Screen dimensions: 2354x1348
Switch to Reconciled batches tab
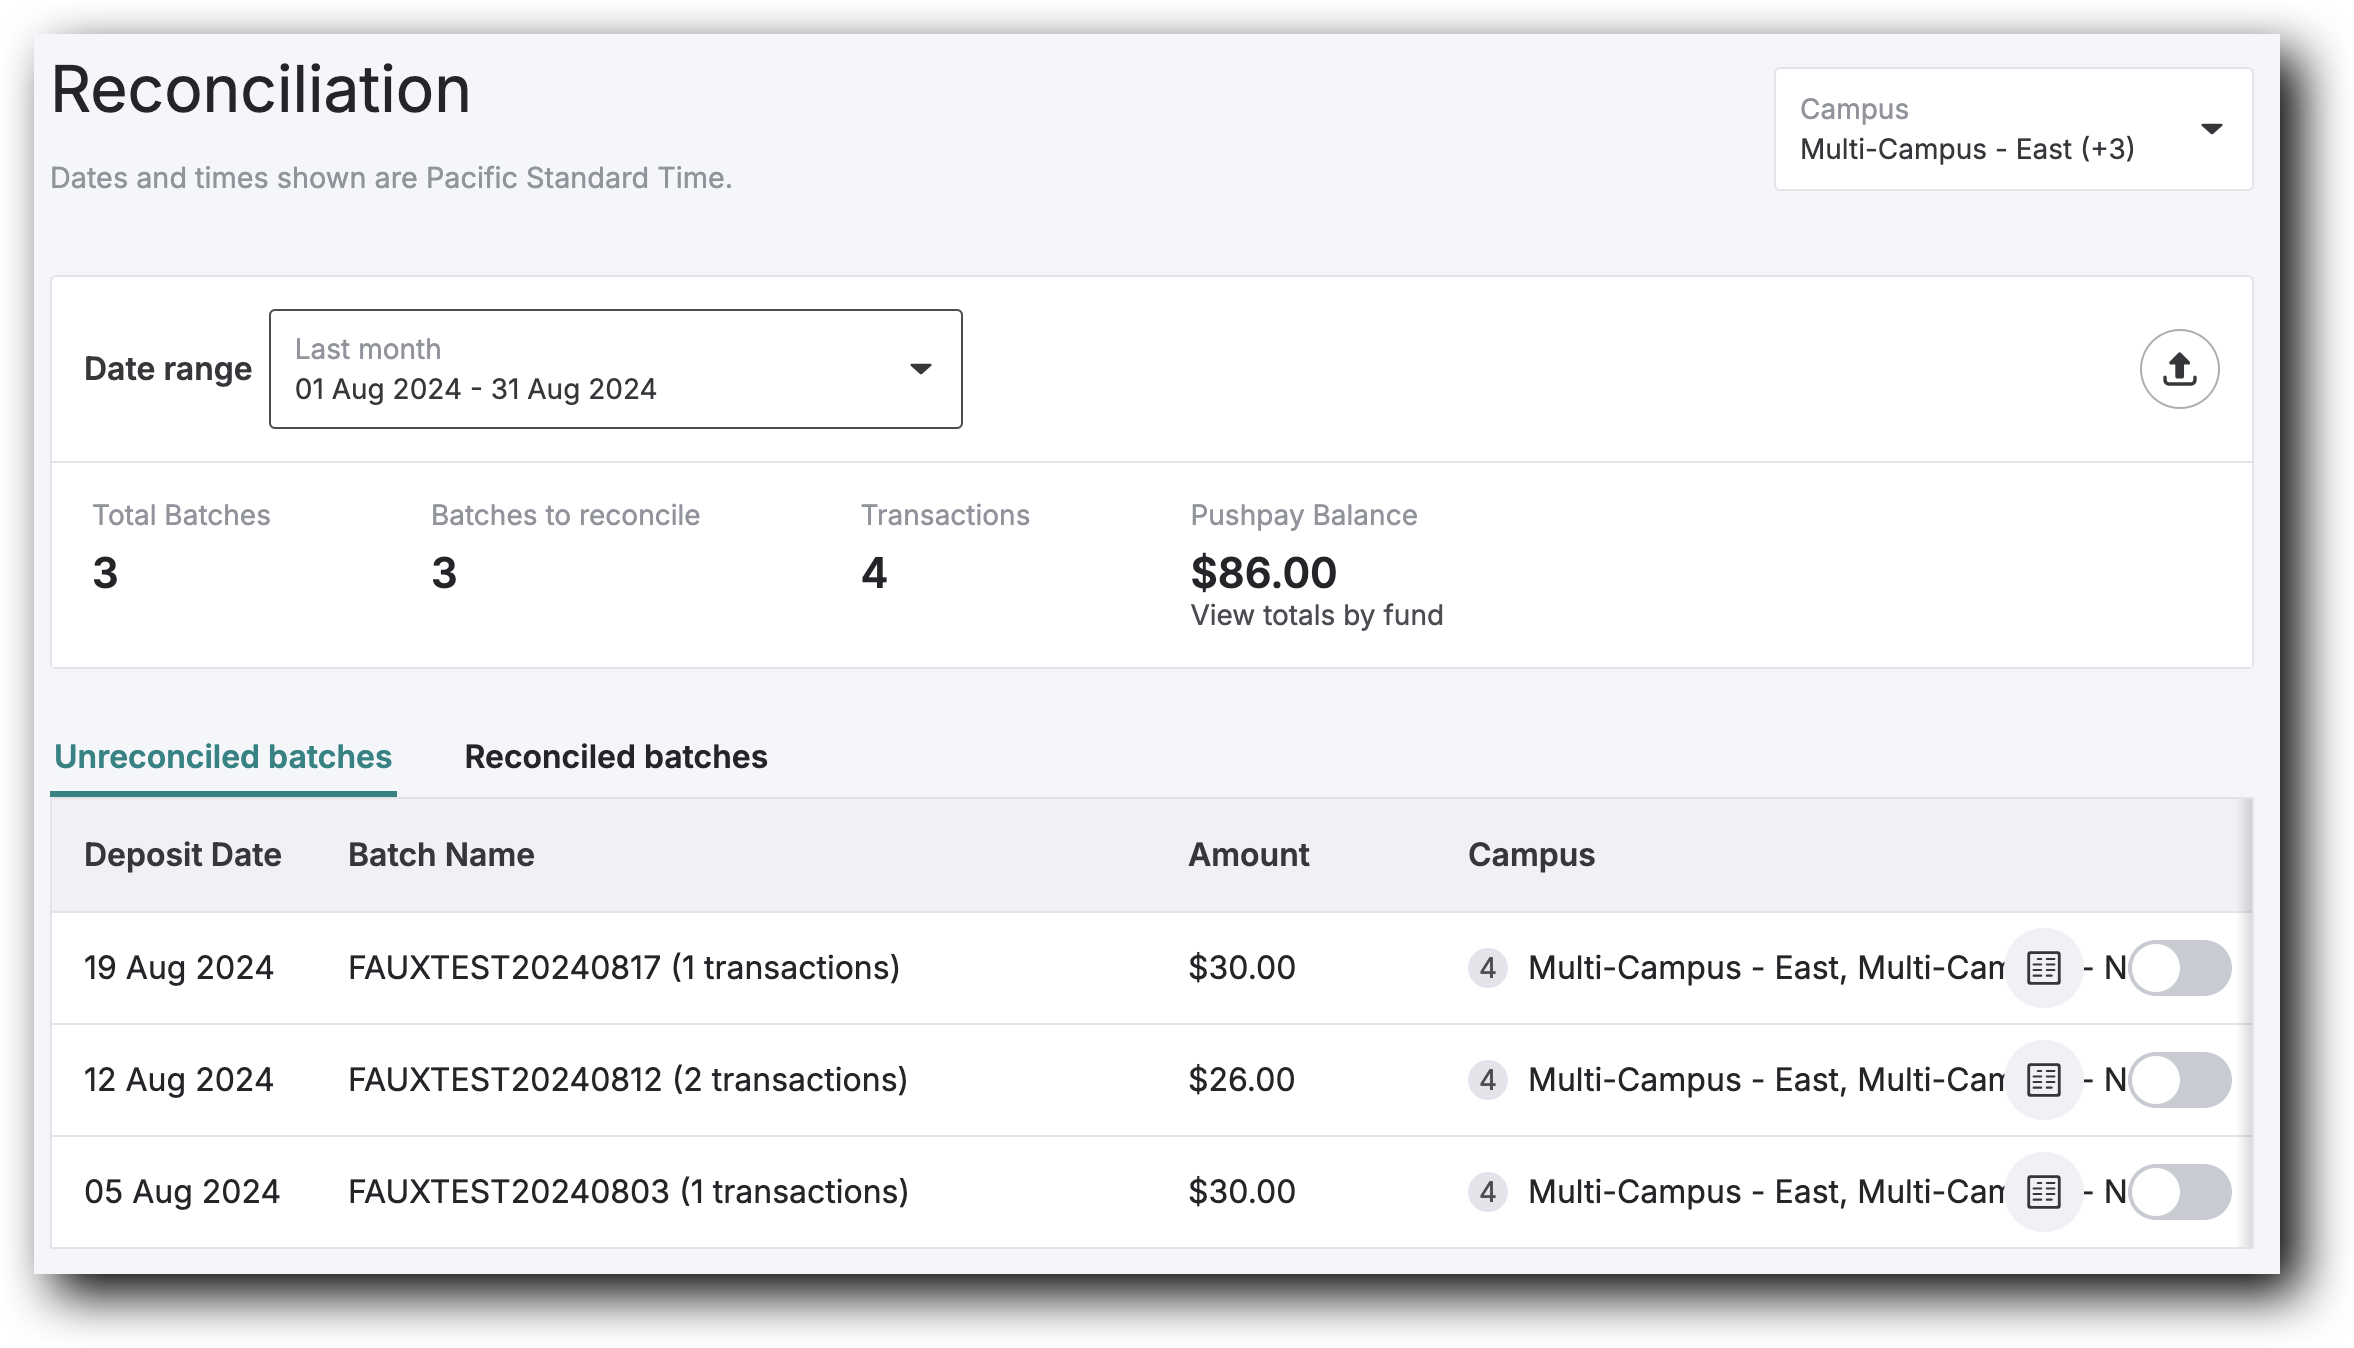[x=616, y=757]
